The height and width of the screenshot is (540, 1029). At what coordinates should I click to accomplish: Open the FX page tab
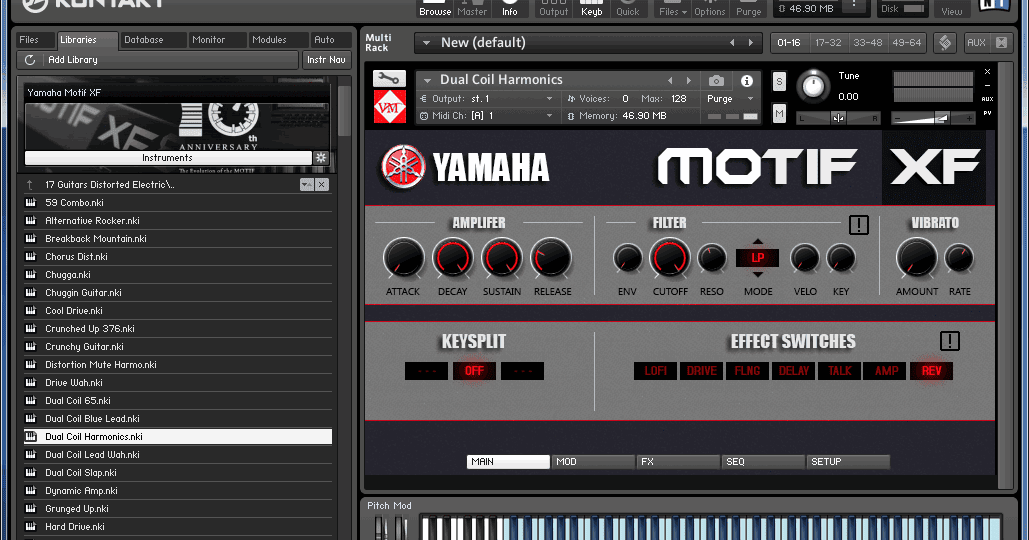[678, 462]
